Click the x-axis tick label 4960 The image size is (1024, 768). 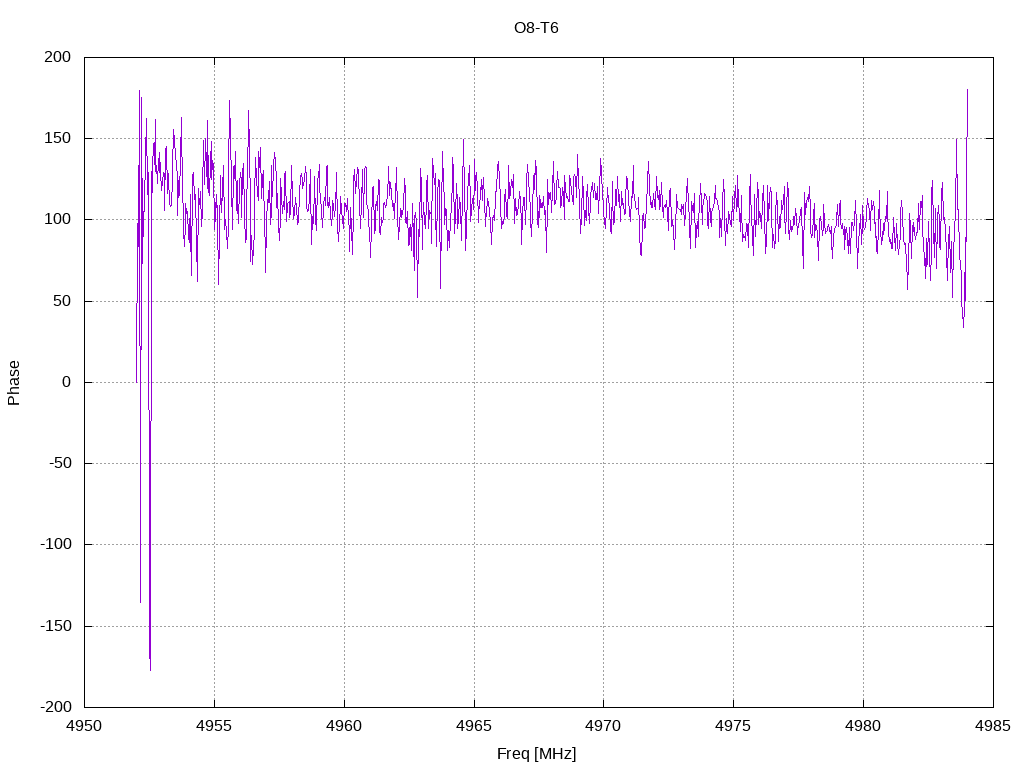tap(344, 726)
